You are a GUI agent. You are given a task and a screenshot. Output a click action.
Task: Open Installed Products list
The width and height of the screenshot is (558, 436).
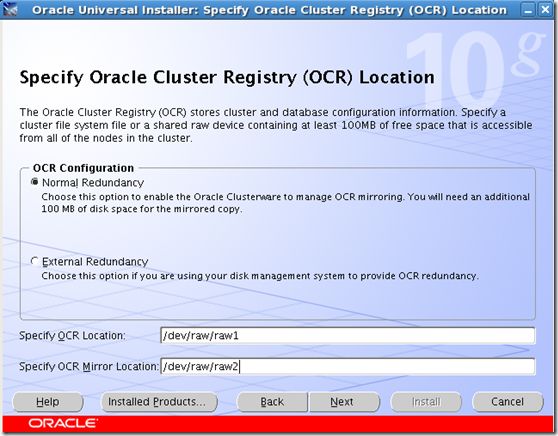pyautogui.click(x=159, y=402)
